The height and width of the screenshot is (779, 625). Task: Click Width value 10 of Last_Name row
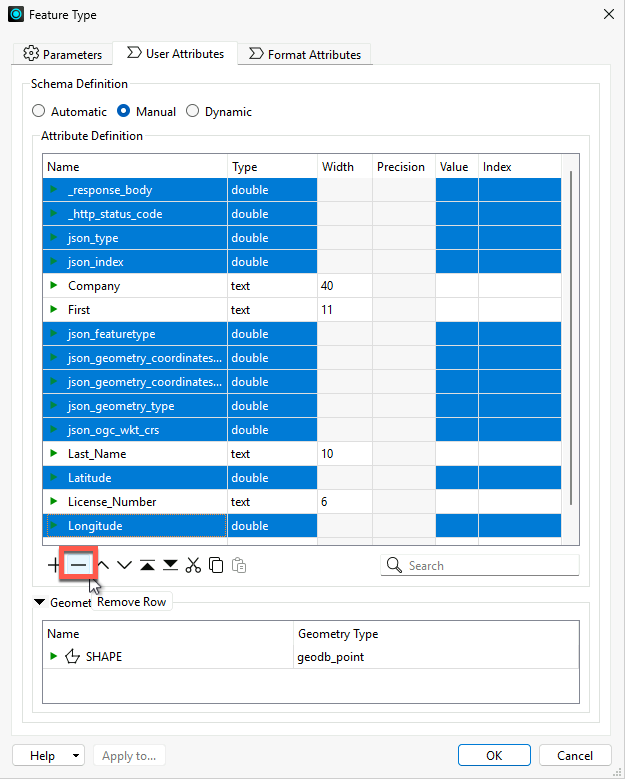click(x=327, y=454)
